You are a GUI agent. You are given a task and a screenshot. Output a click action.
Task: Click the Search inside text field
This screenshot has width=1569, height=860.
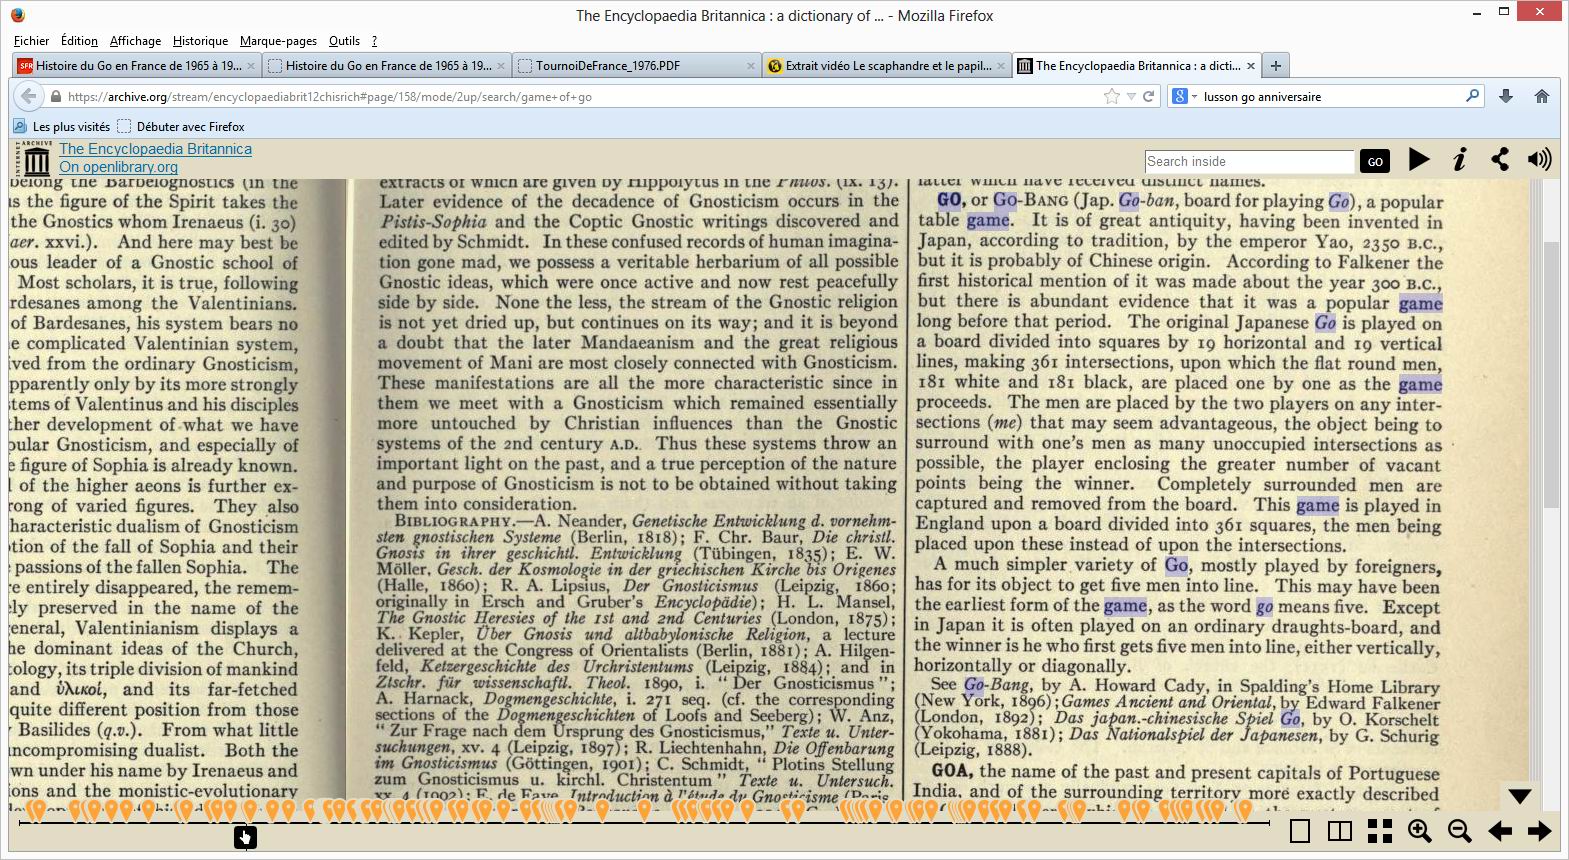[x=1249, y=162]
